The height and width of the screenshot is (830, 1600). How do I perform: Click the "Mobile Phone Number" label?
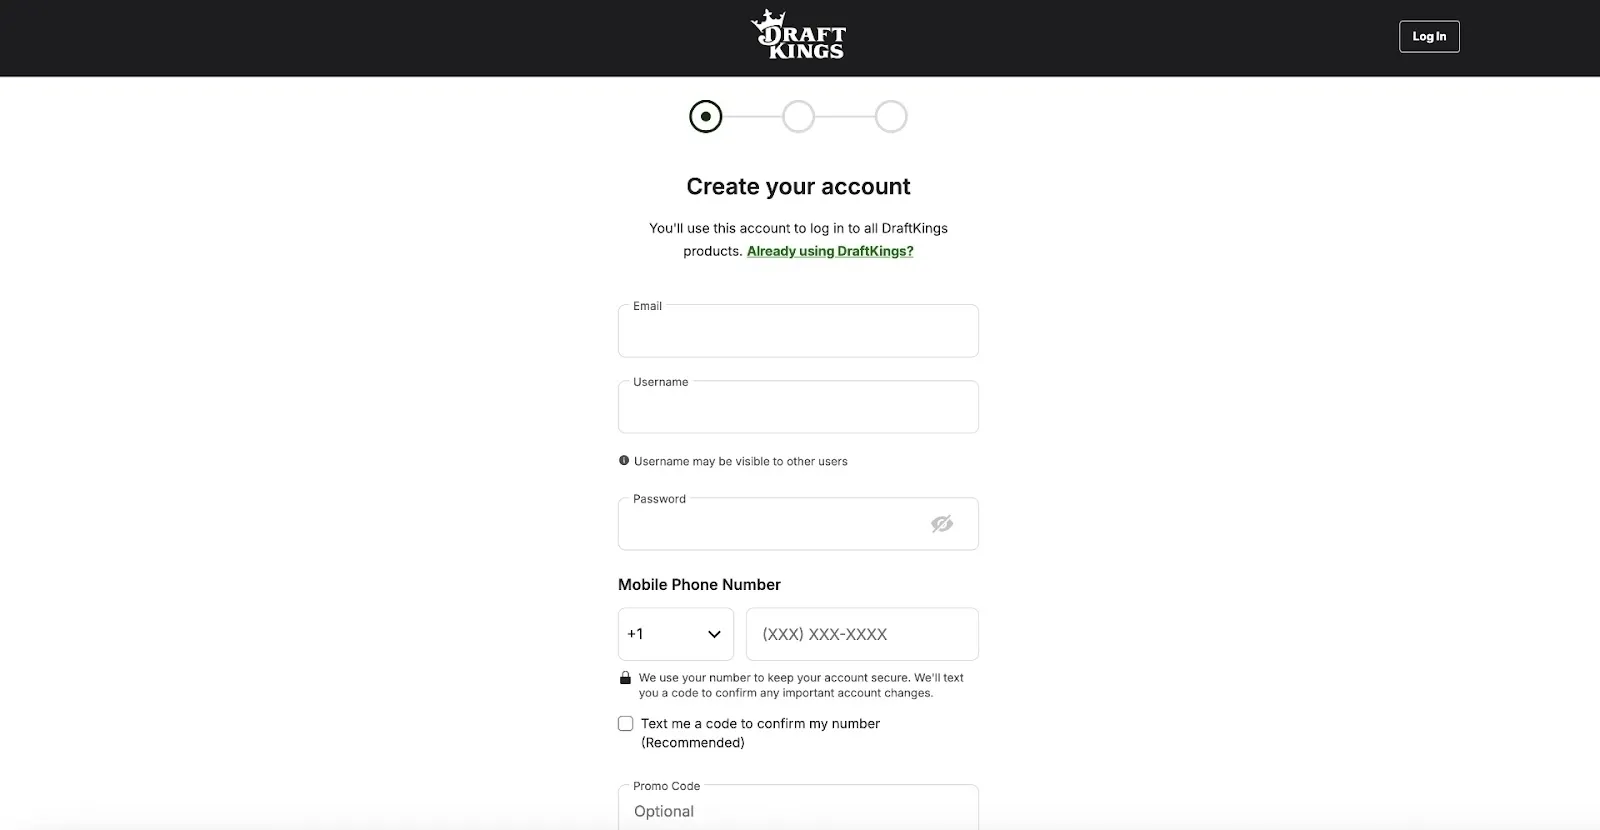[x=699, y=585]
